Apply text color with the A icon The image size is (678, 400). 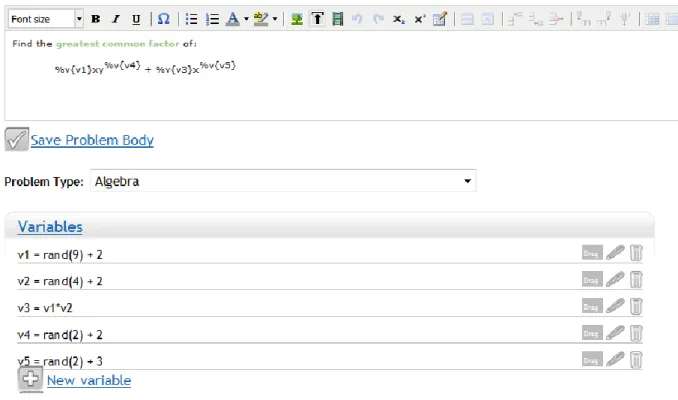click(233, 19)
